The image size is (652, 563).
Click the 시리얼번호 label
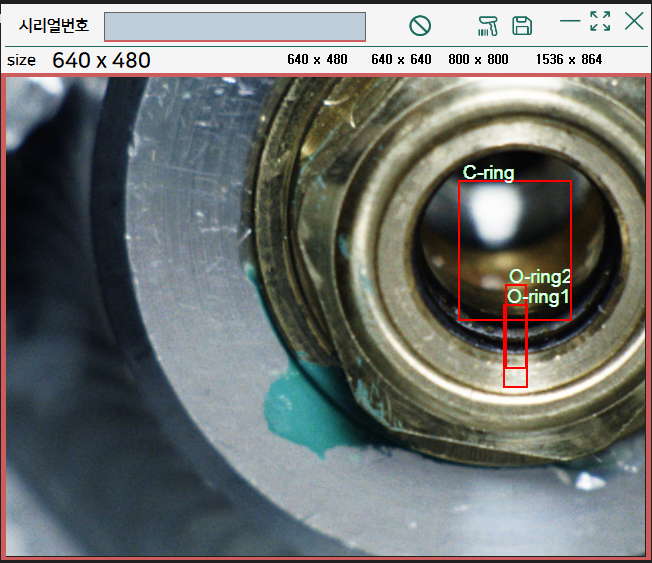[x=54, y=26]
